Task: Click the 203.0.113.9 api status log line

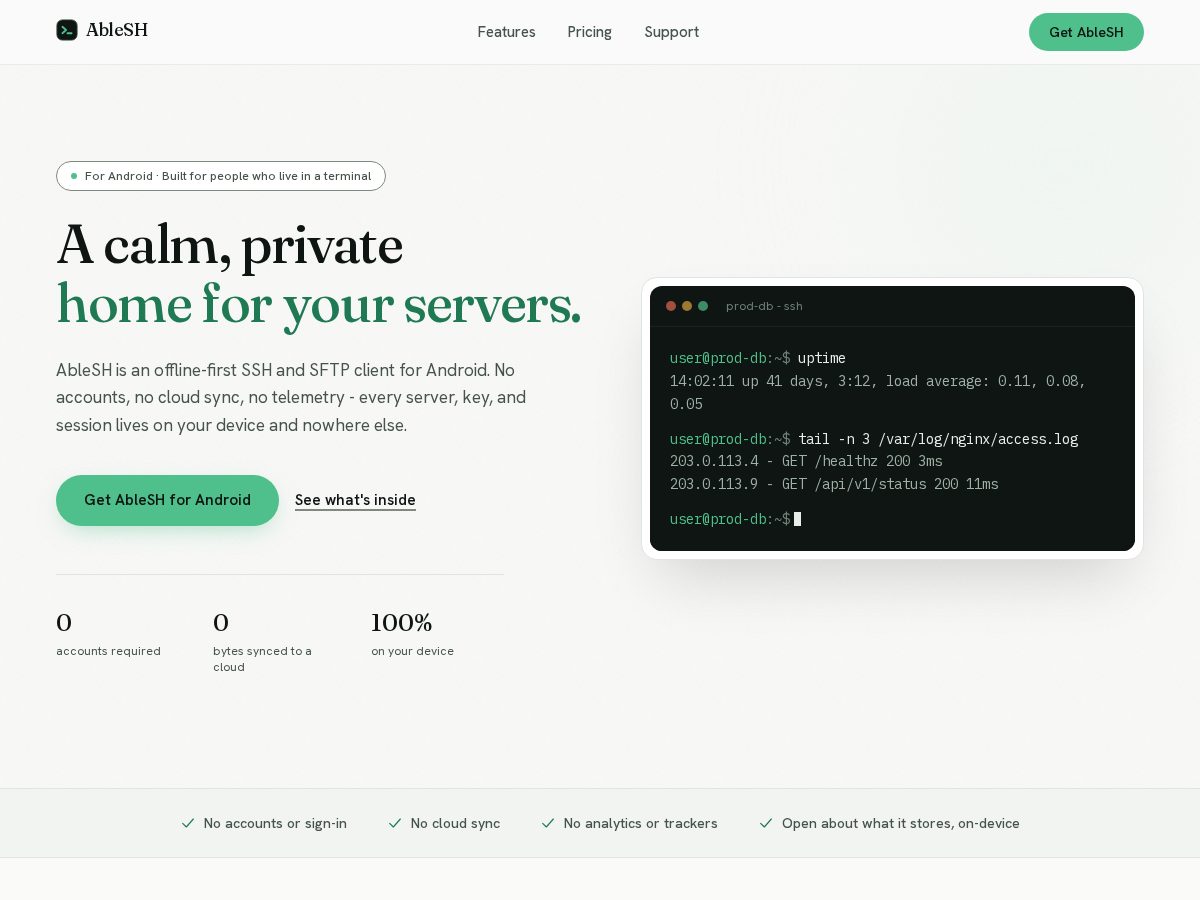Action: click(x=834, y=484)
